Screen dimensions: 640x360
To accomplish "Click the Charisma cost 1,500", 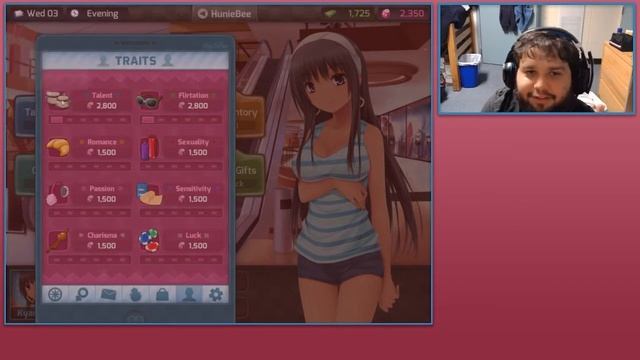I will click(102, 245).
